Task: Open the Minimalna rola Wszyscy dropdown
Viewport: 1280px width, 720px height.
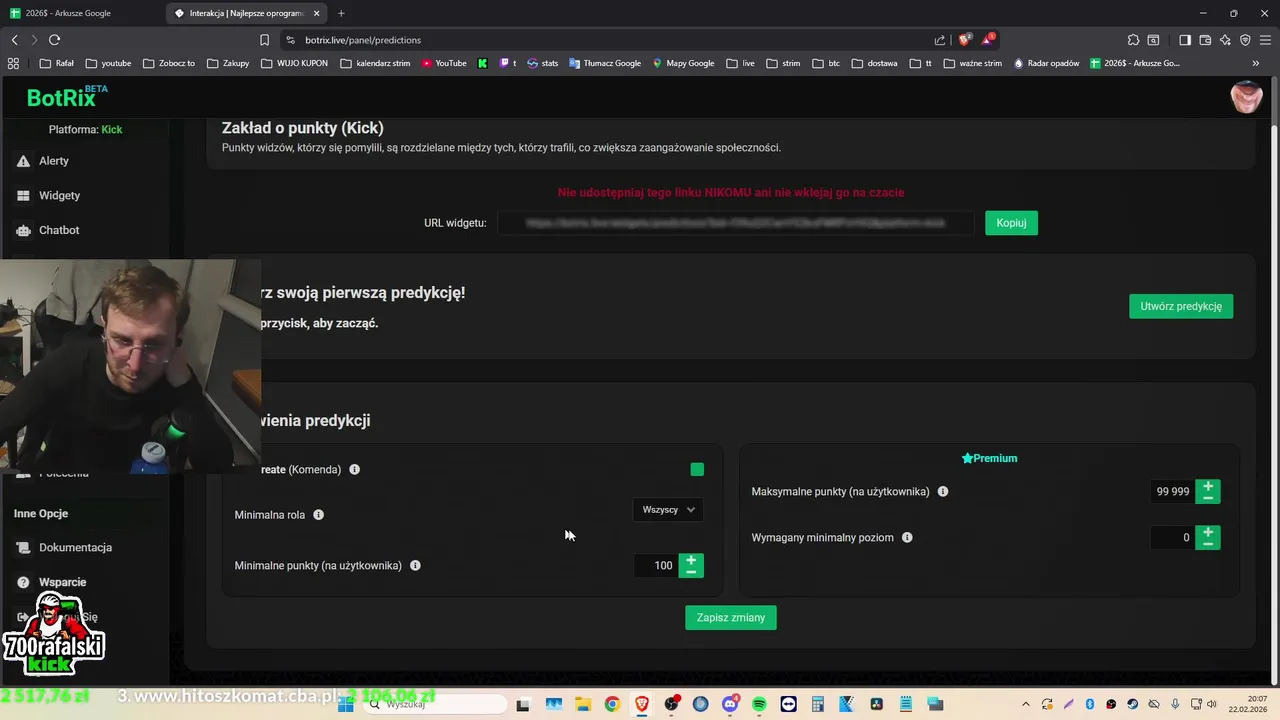Action: point(668,510)
